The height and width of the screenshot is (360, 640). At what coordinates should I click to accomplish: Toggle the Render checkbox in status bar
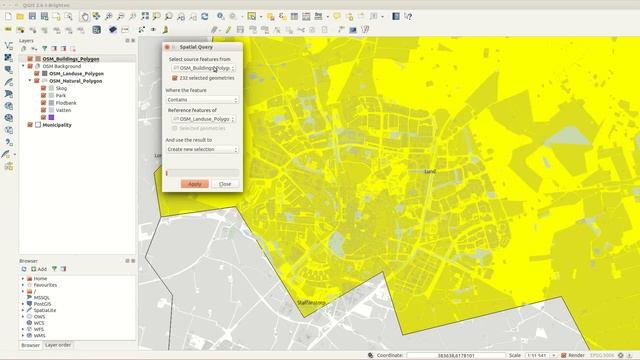click(564, 356)
